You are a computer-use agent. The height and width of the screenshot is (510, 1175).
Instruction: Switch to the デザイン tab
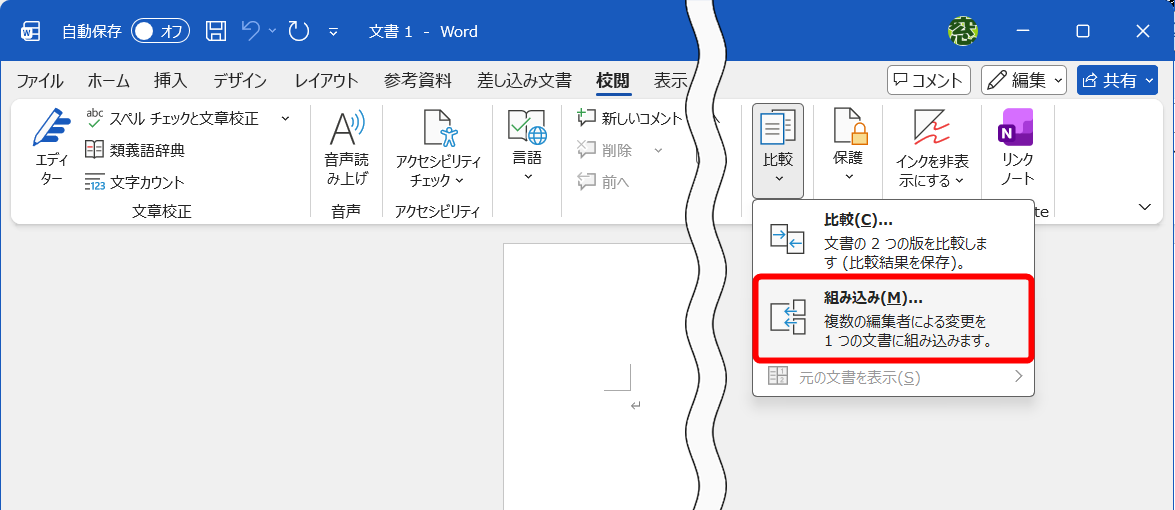[240, 81]
